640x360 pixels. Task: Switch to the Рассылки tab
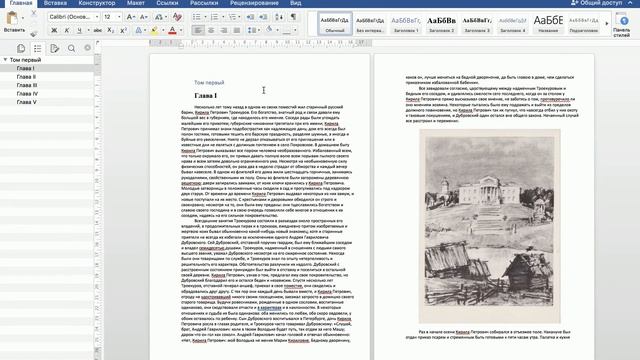click(204, 3)
